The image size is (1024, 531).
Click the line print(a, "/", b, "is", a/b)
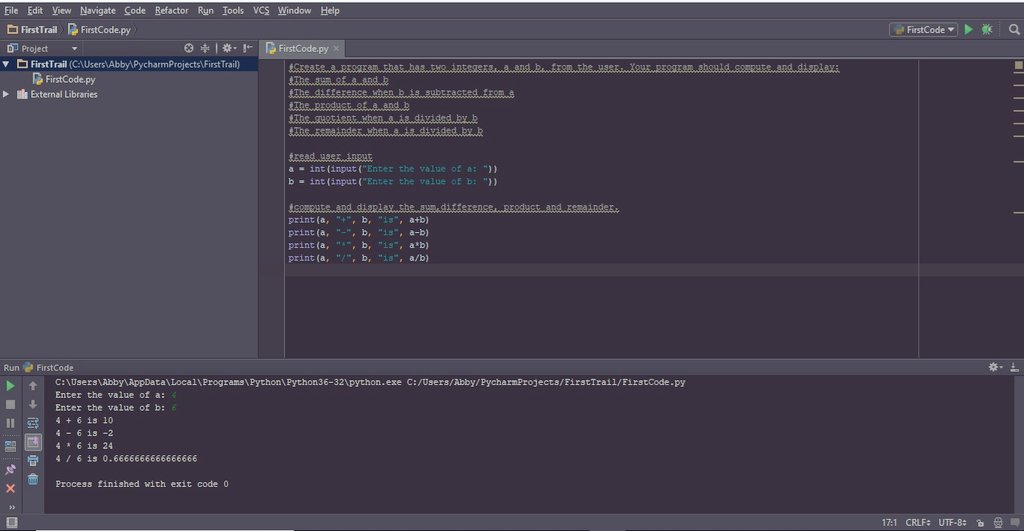(x=359, y=258)
